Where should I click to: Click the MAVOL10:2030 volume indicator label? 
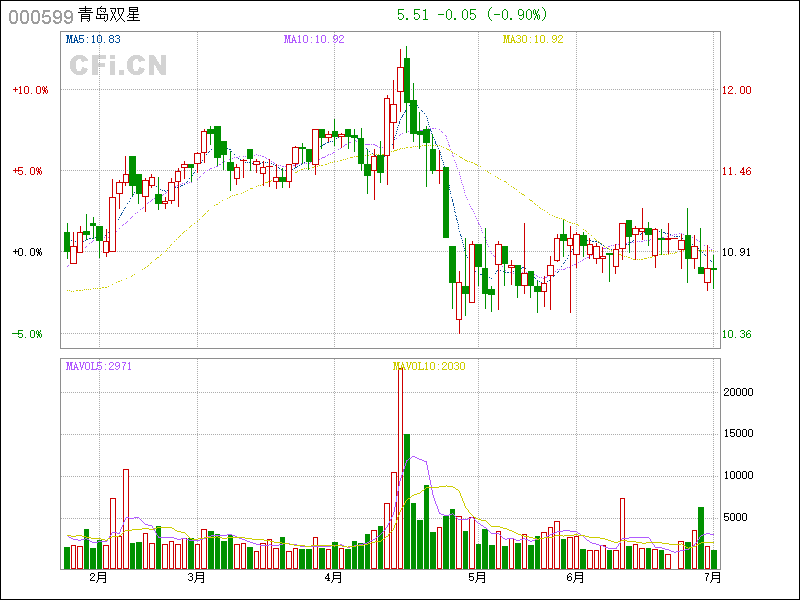429,366
